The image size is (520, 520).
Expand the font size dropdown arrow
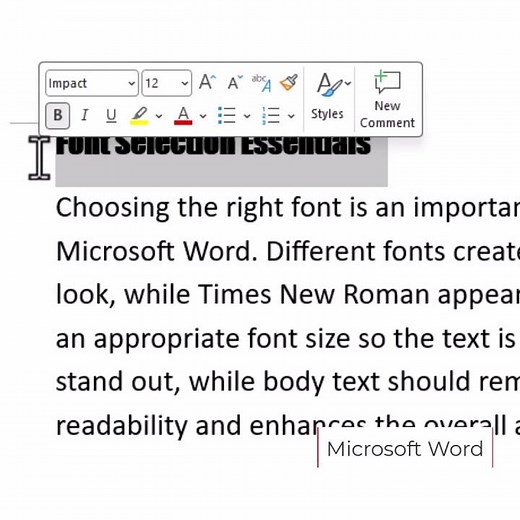185,83
